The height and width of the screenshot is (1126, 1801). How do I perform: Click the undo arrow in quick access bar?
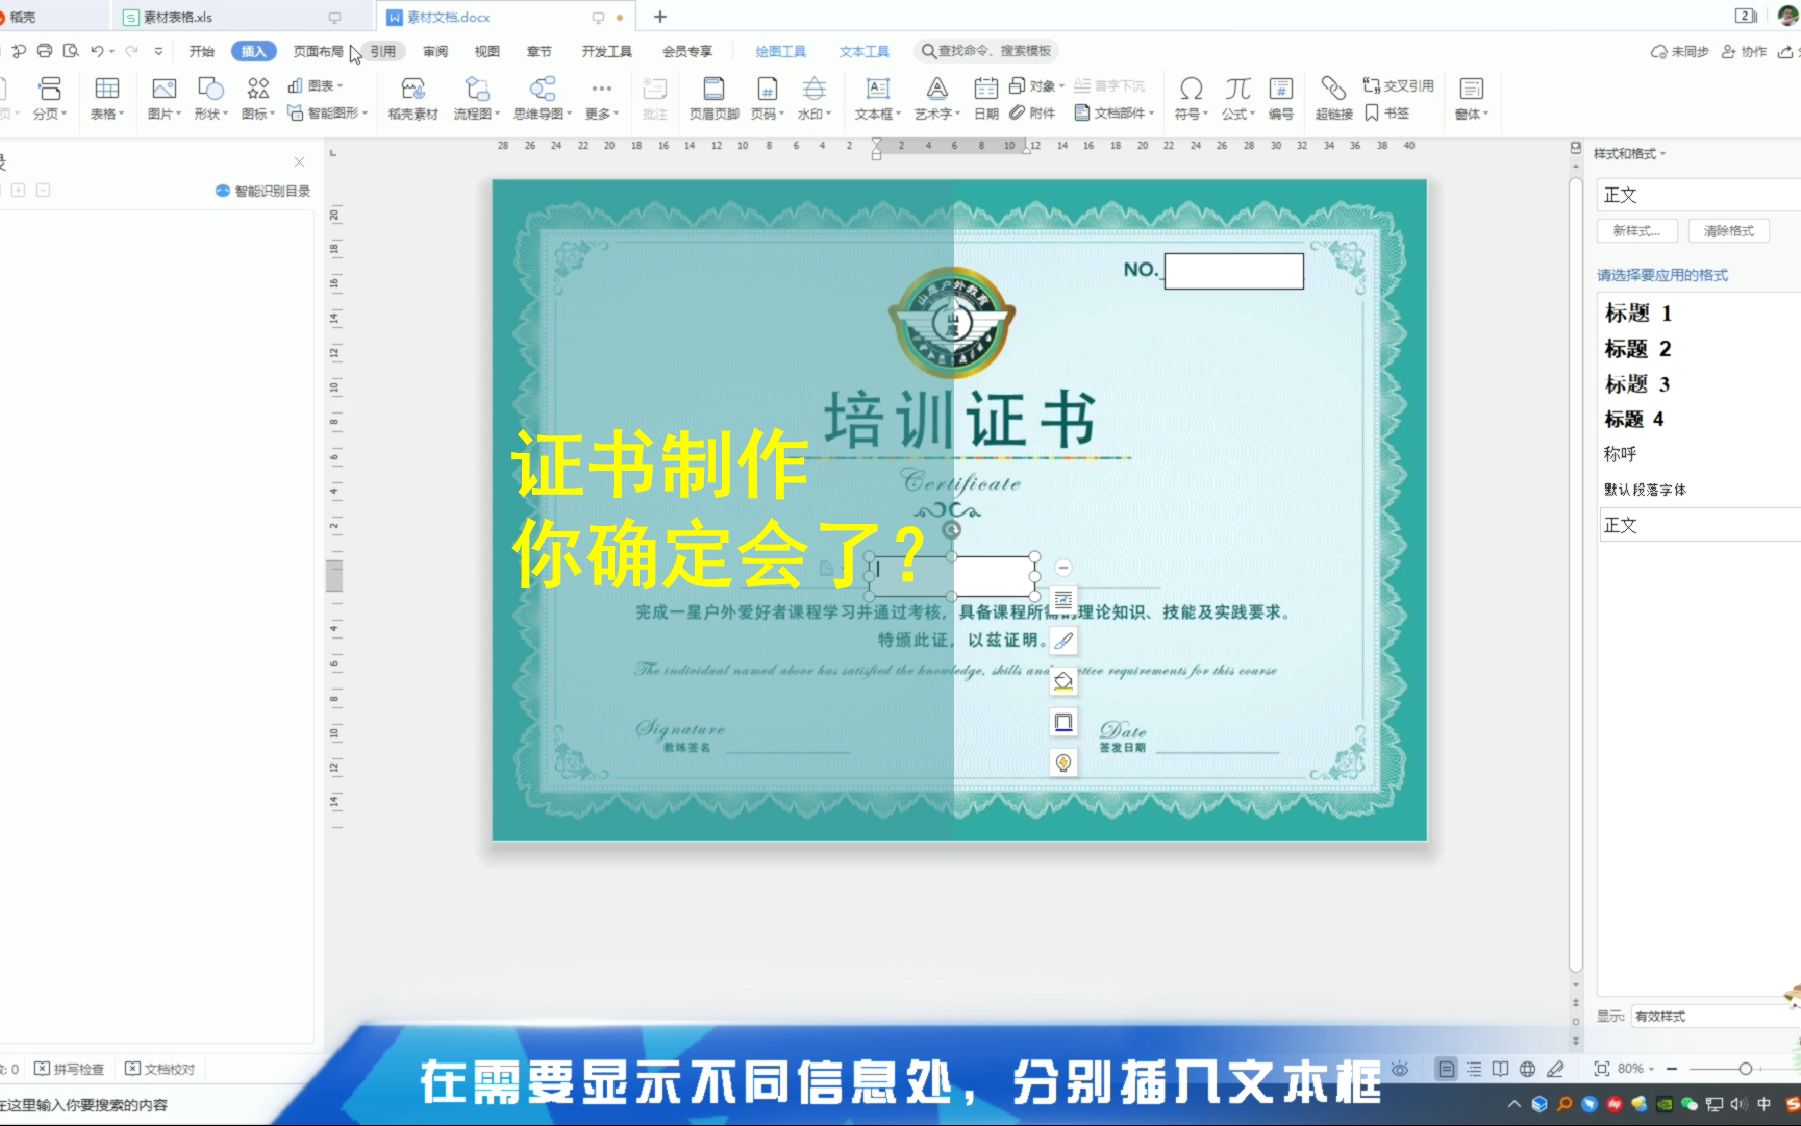[x=97, y=51]
